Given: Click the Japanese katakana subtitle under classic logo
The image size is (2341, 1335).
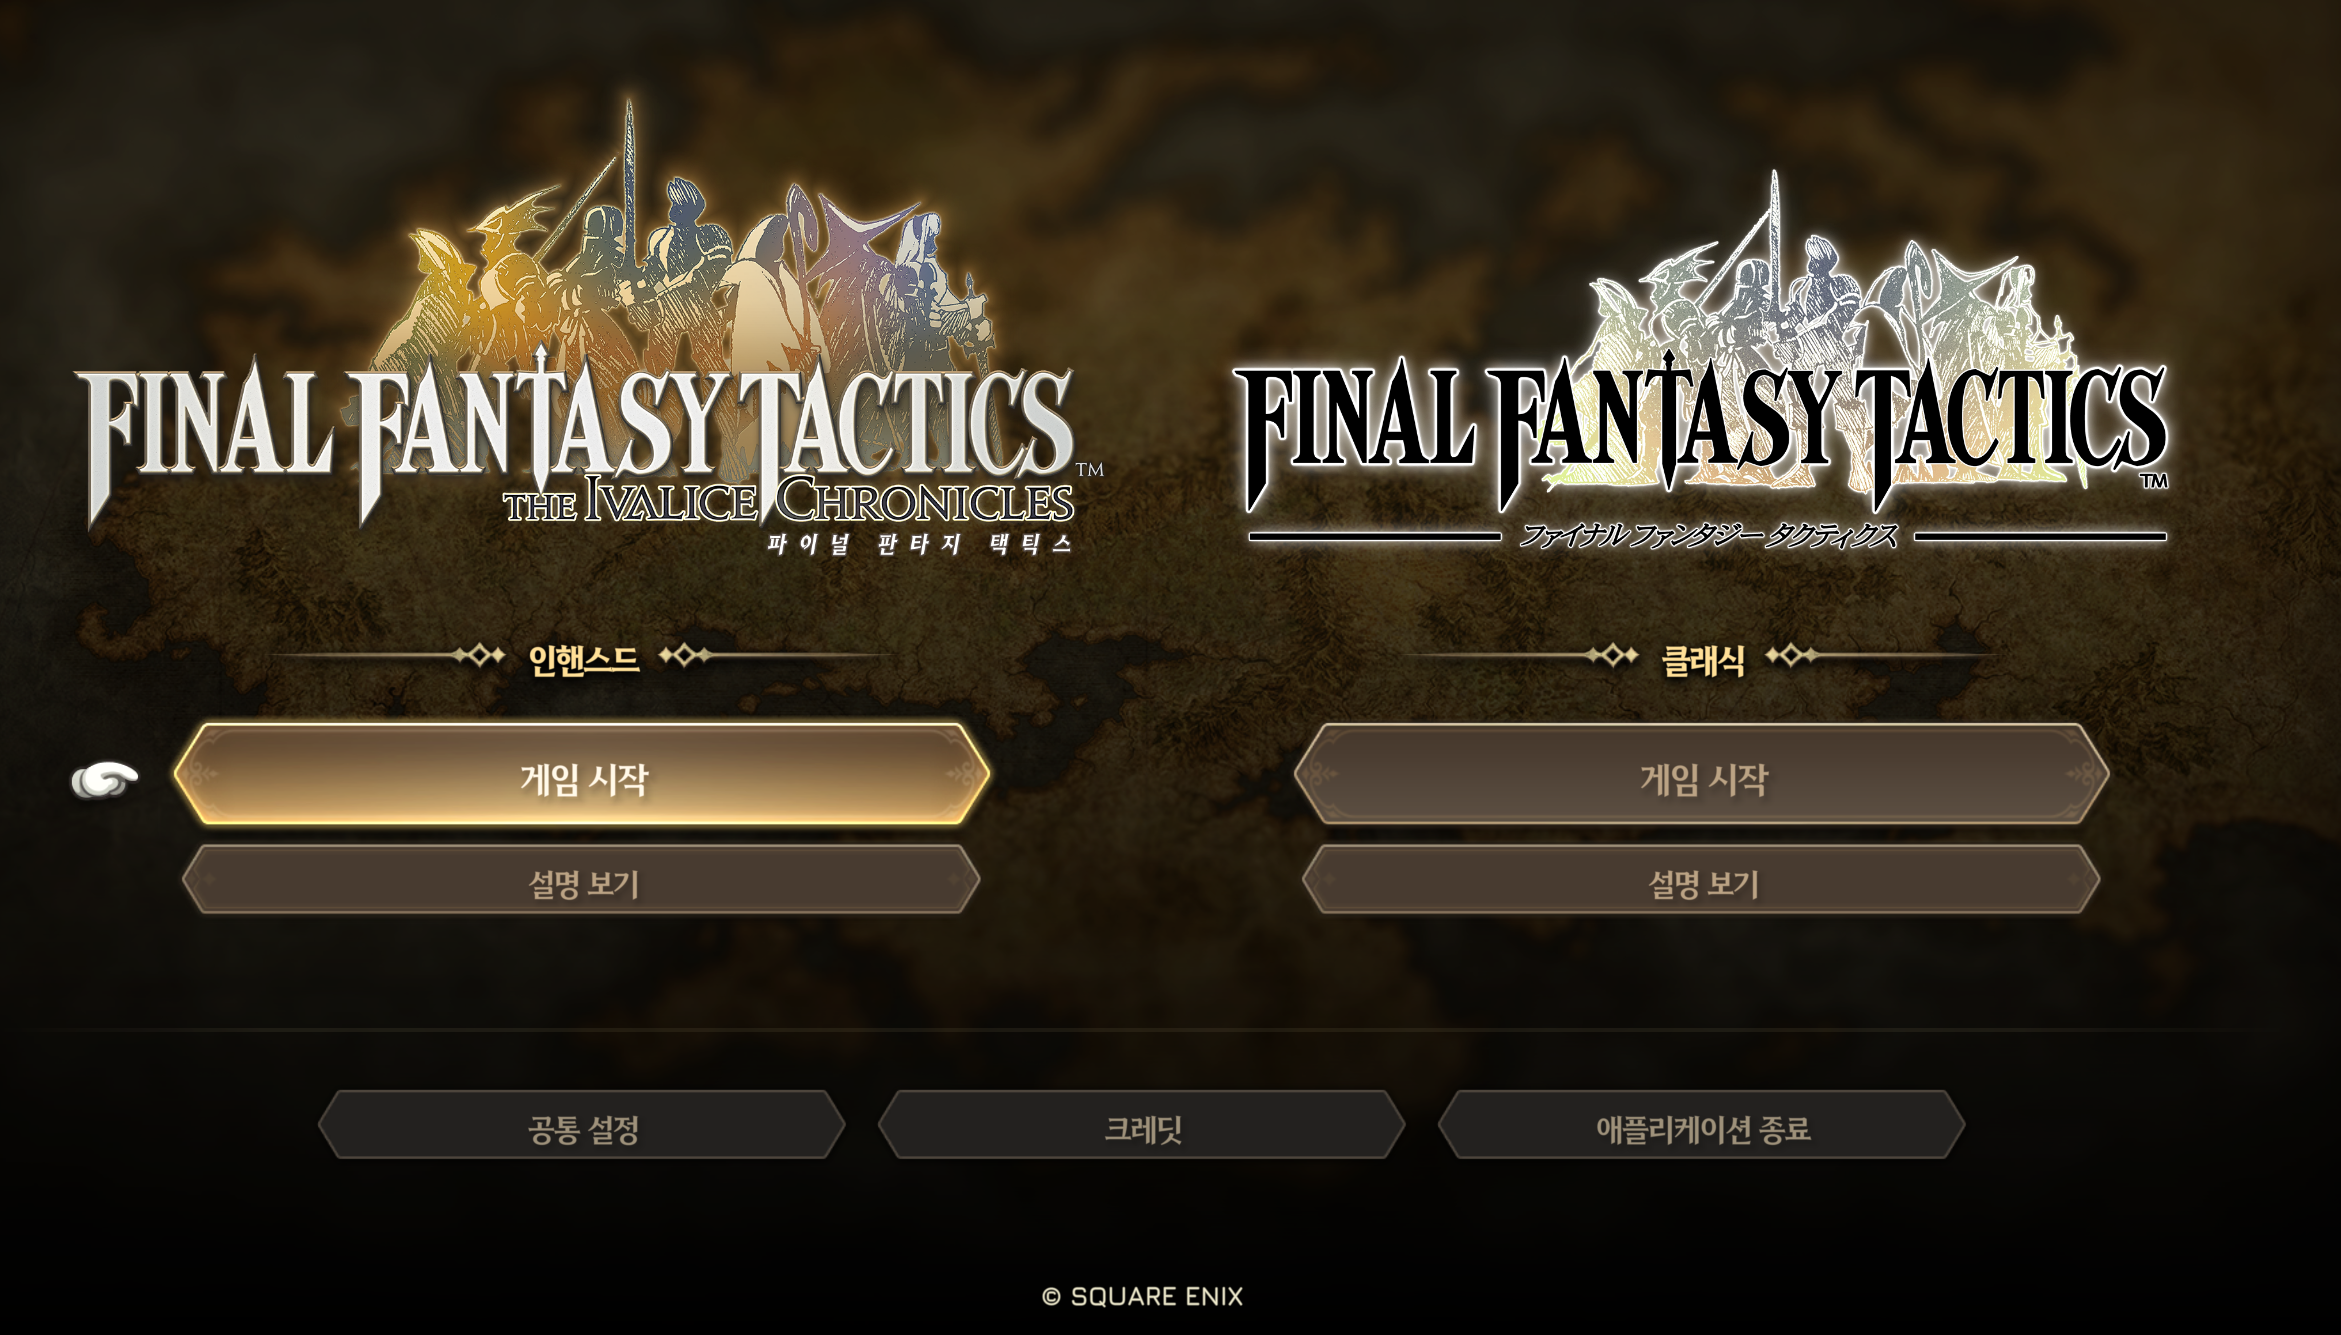Looking at the screenshot, I should click(x=1708, y=536).
